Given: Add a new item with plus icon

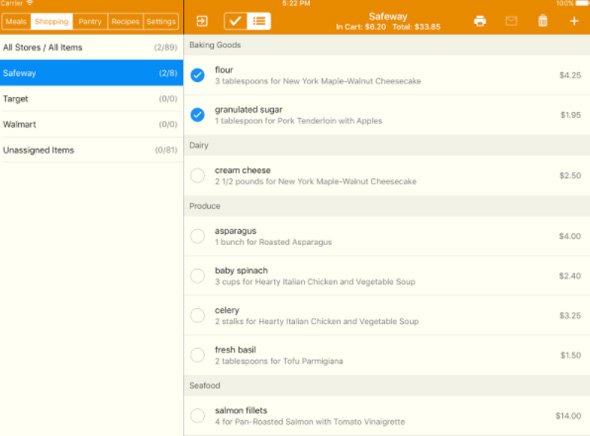Looking at the screenshot, I should click(574, 21).
